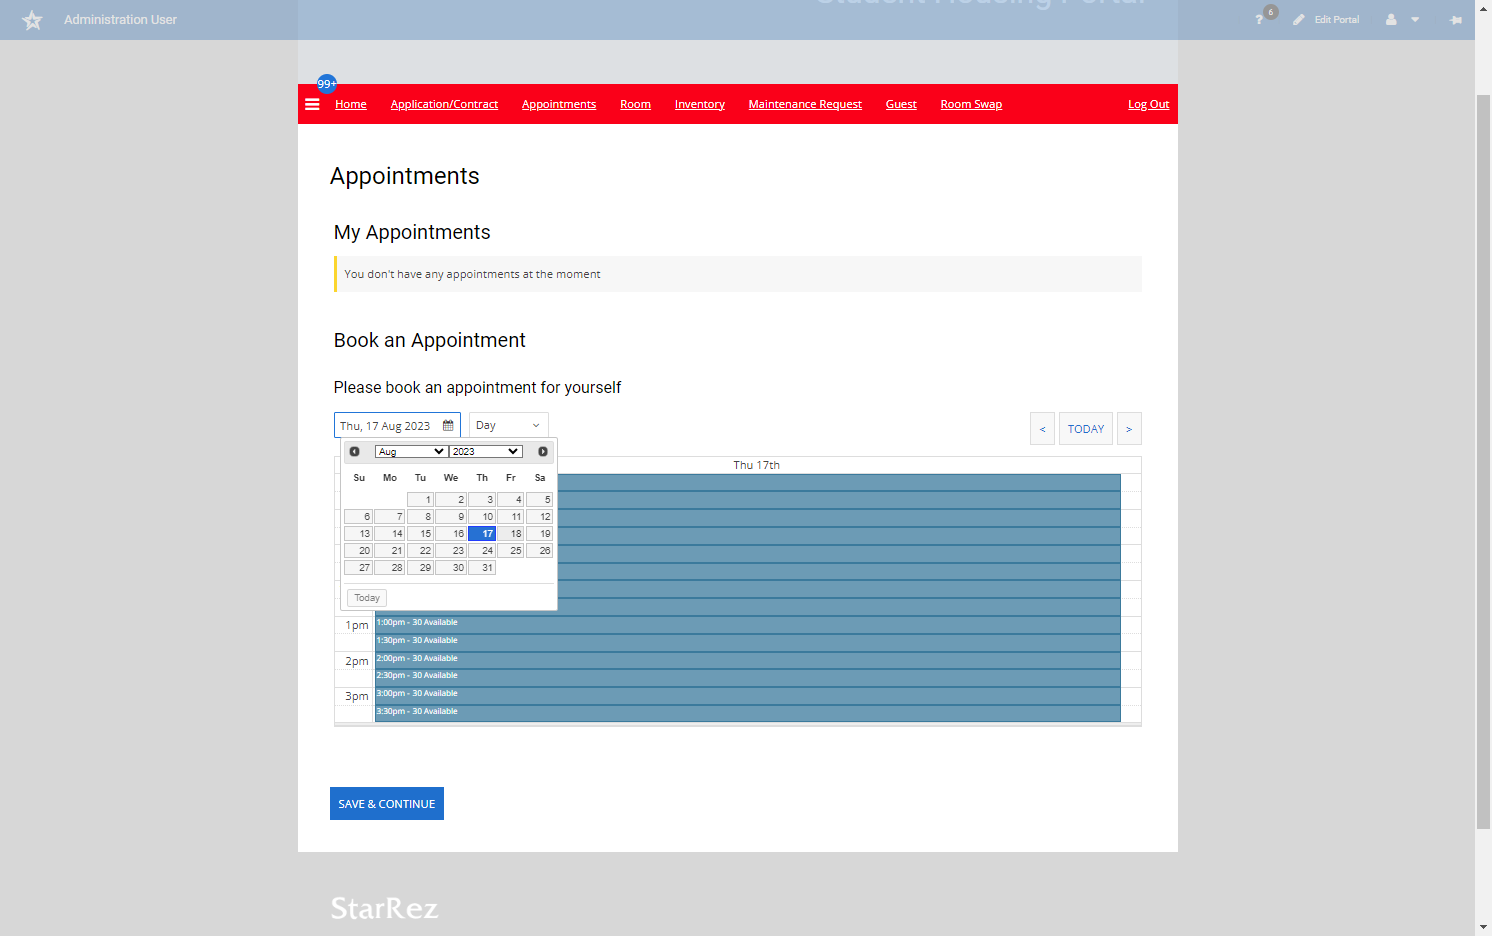
Task: Open the Appointments menu item
Action: click(559, 104)
